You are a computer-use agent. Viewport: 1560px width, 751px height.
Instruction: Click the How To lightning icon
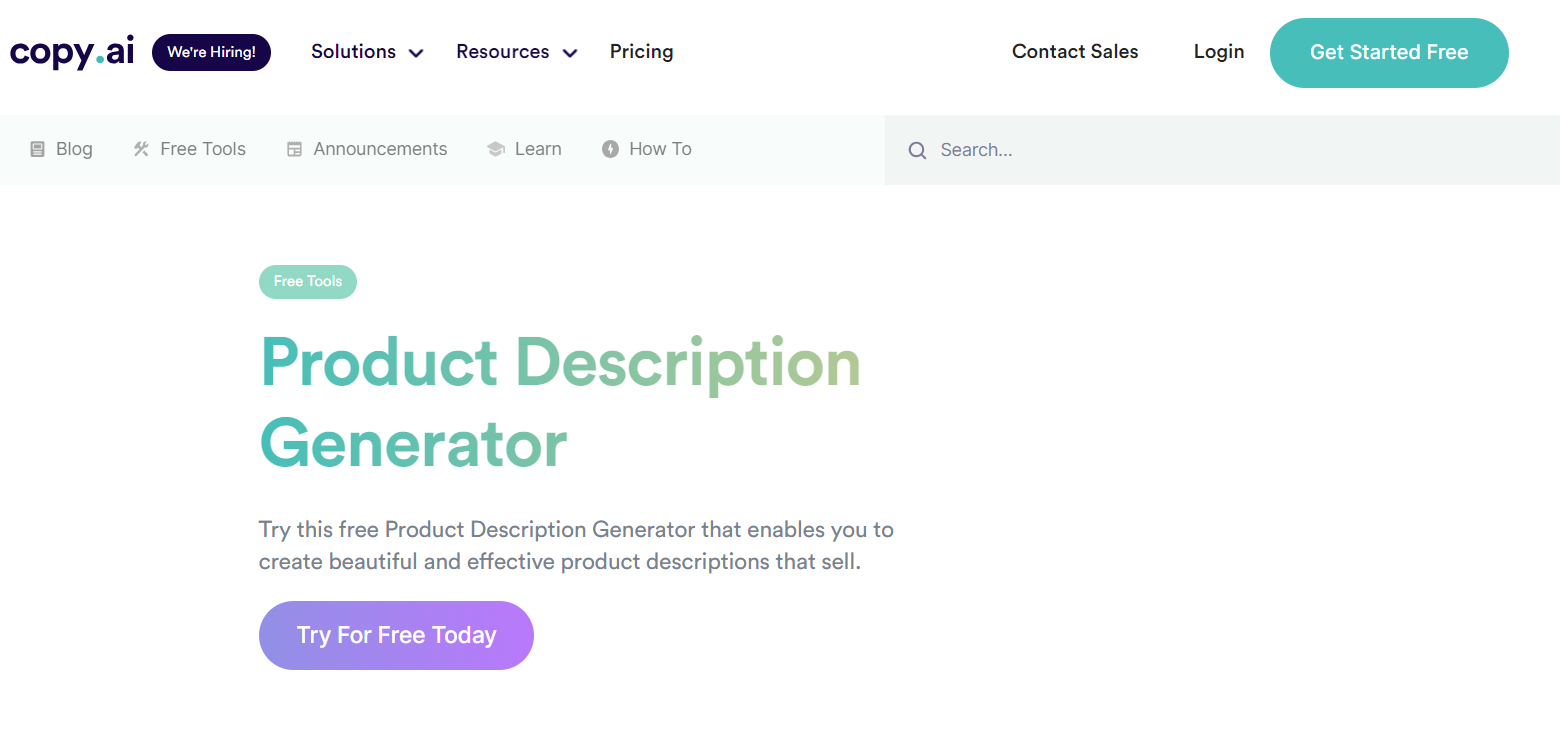pos(610,149)
